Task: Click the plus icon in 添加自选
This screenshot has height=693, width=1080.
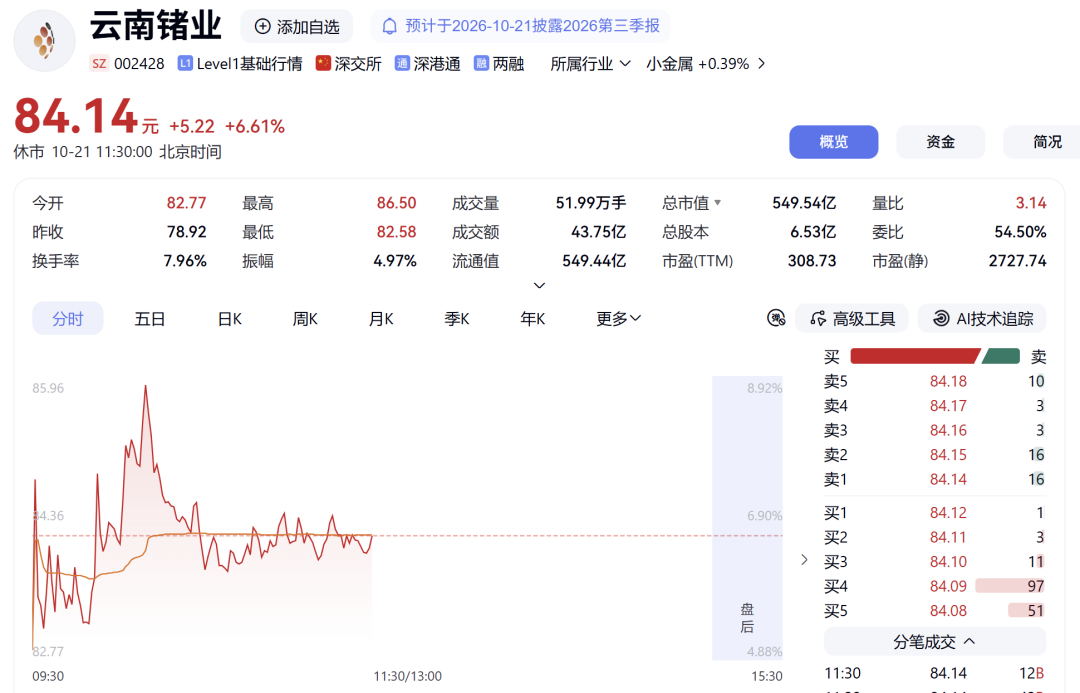Action: click(262, 27)
